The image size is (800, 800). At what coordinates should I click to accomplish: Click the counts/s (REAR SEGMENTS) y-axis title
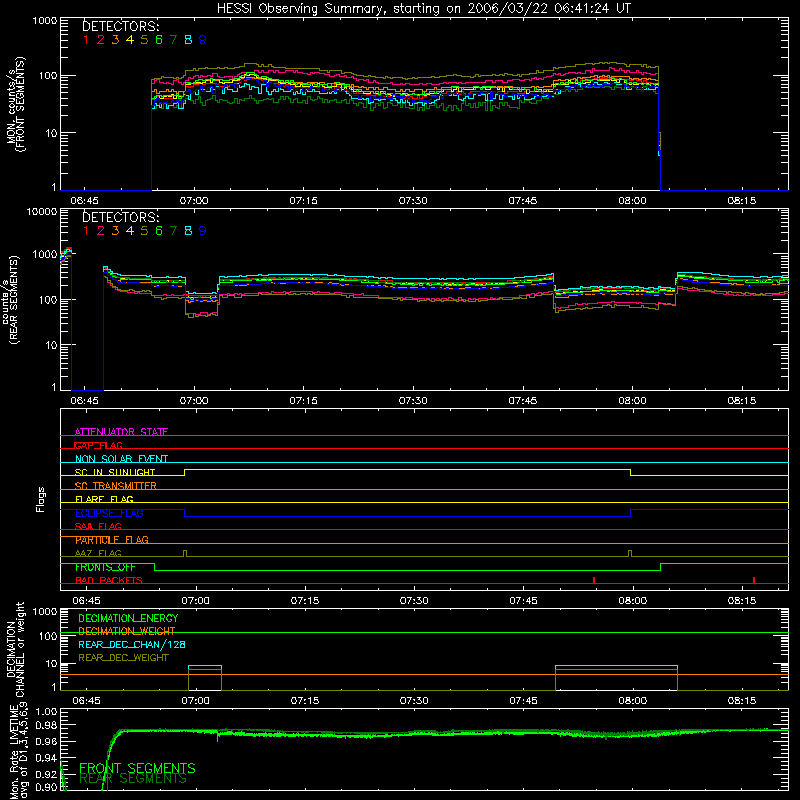(10, 300)
